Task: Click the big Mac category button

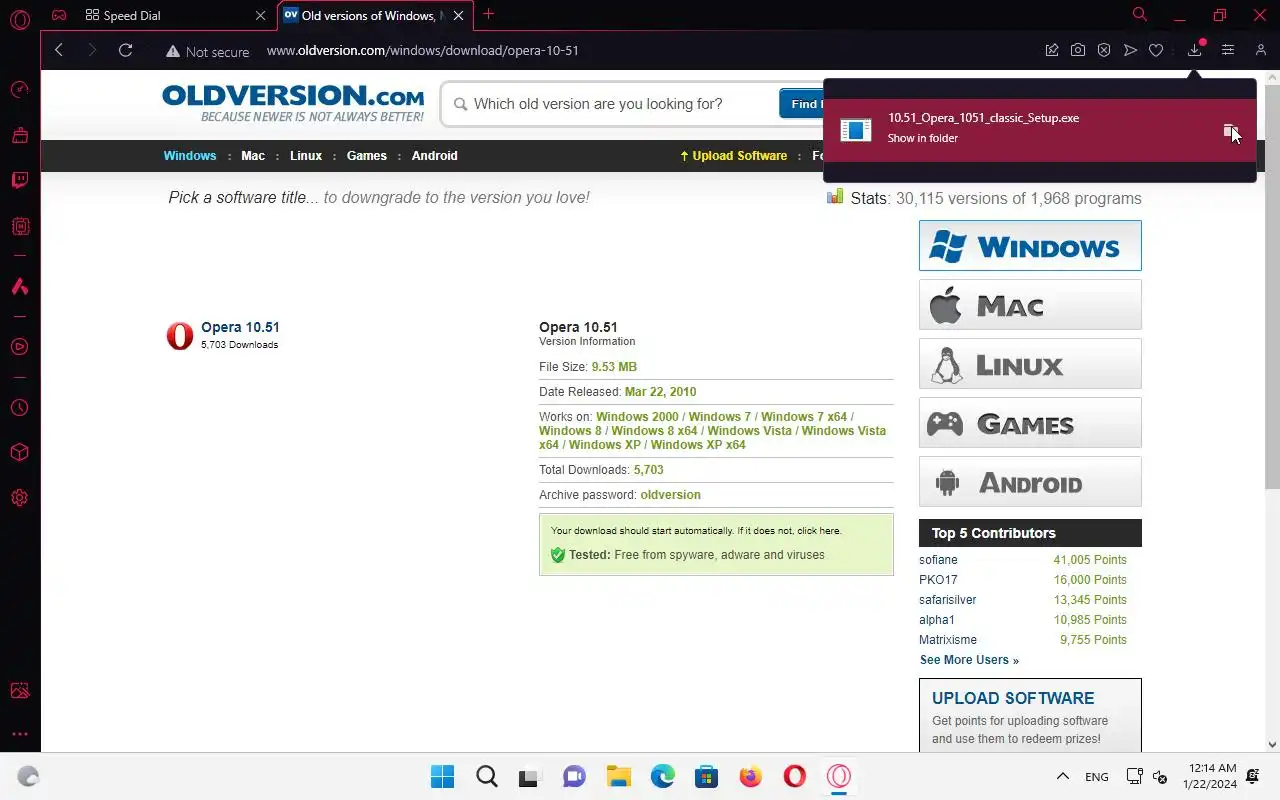Action: point(1030,304)
